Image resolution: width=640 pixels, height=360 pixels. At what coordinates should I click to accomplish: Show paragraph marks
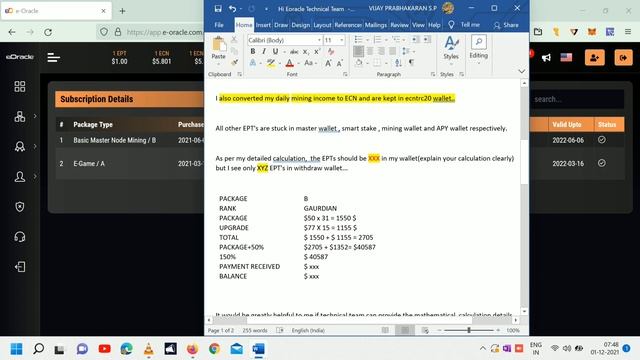click(x=411, y=63)
